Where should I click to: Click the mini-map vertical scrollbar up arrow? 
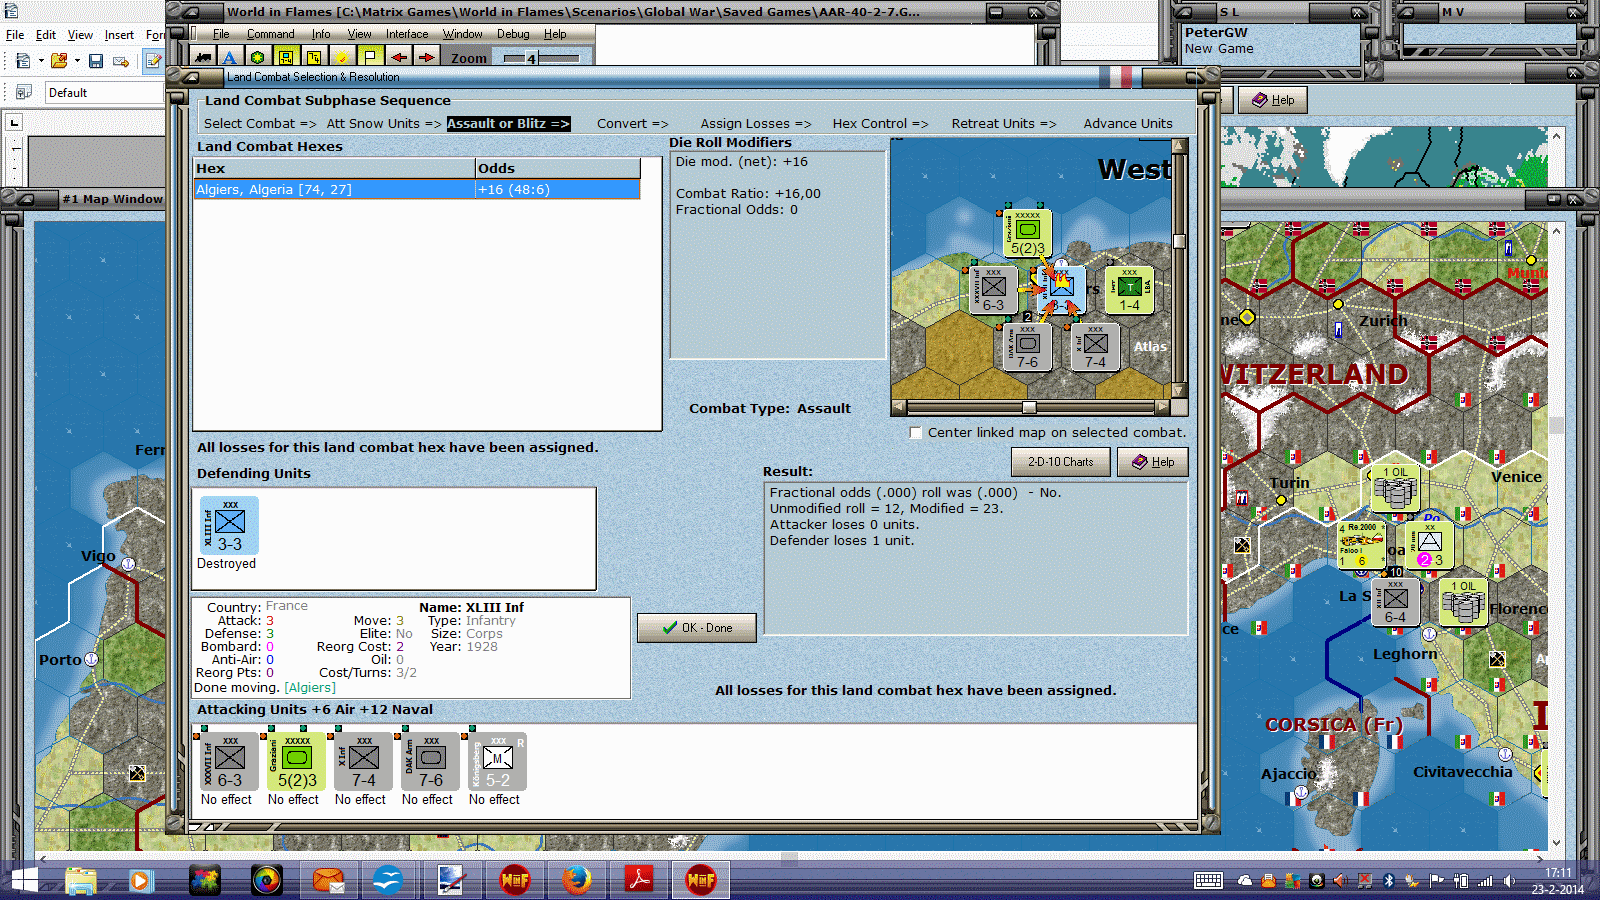click(1179, 146)
